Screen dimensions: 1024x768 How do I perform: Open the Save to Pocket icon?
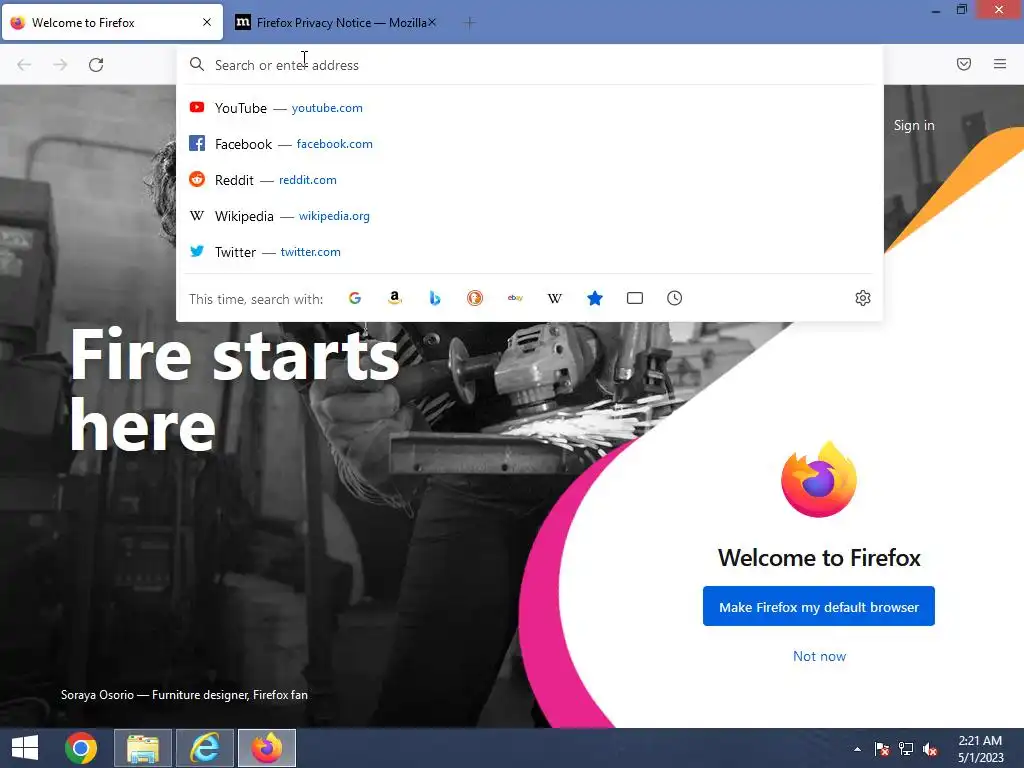tap(964, 64)
